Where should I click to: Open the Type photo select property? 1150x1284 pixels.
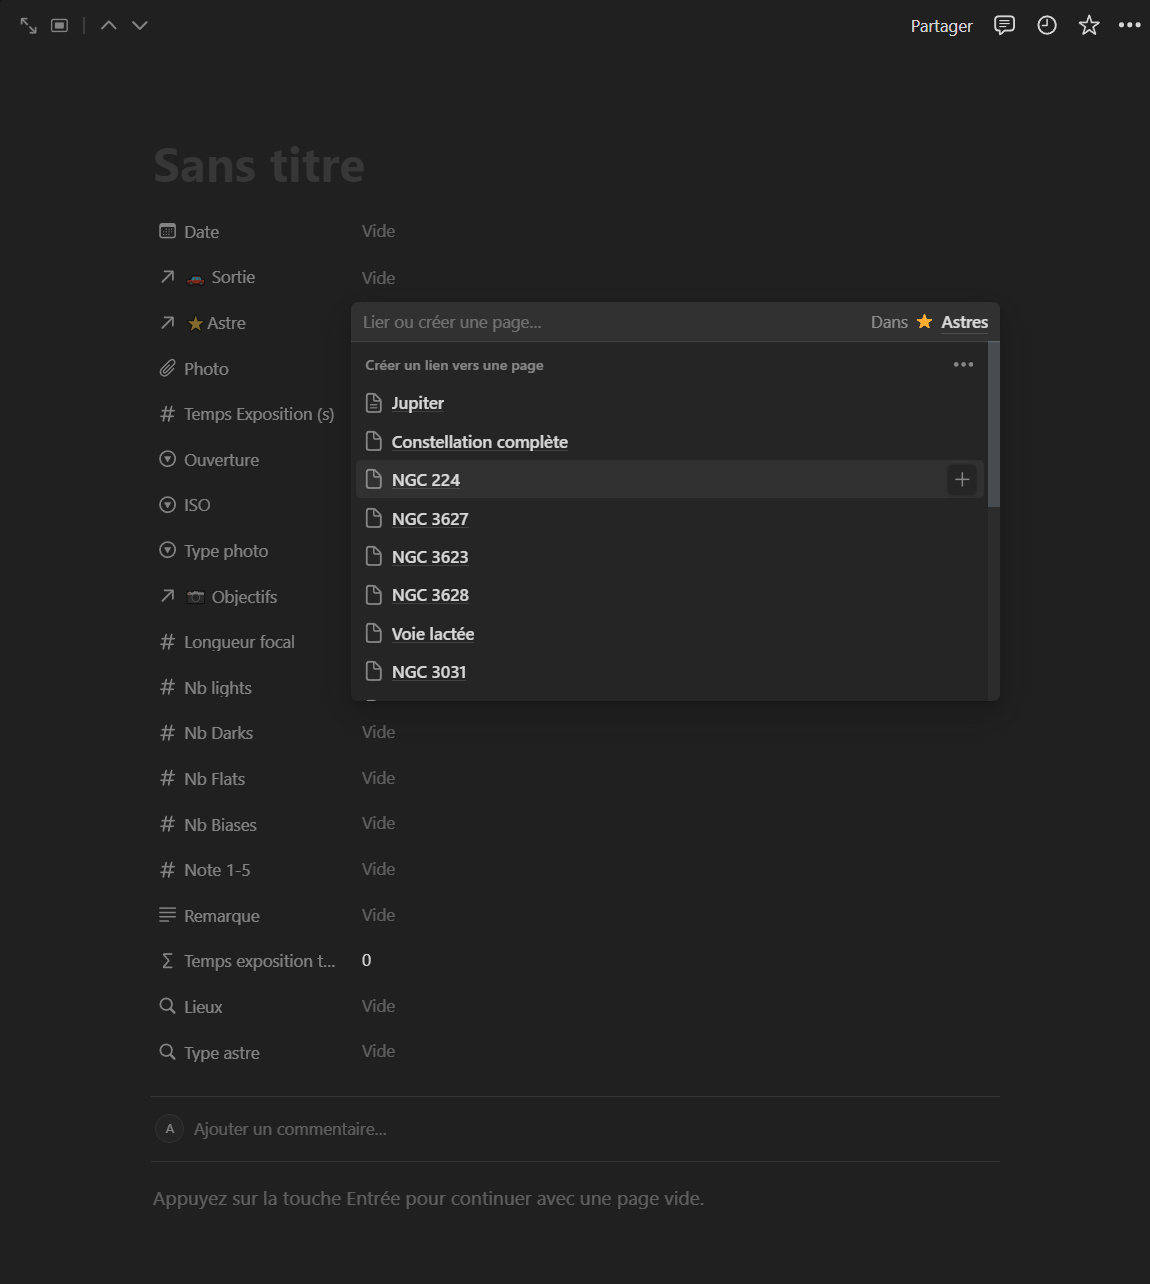(225, 551)
